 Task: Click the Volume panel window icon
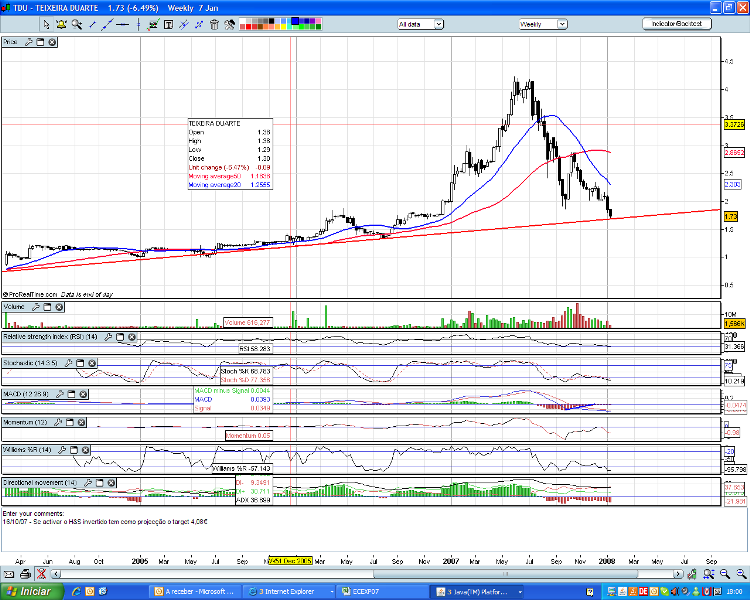tap(47, 307)
